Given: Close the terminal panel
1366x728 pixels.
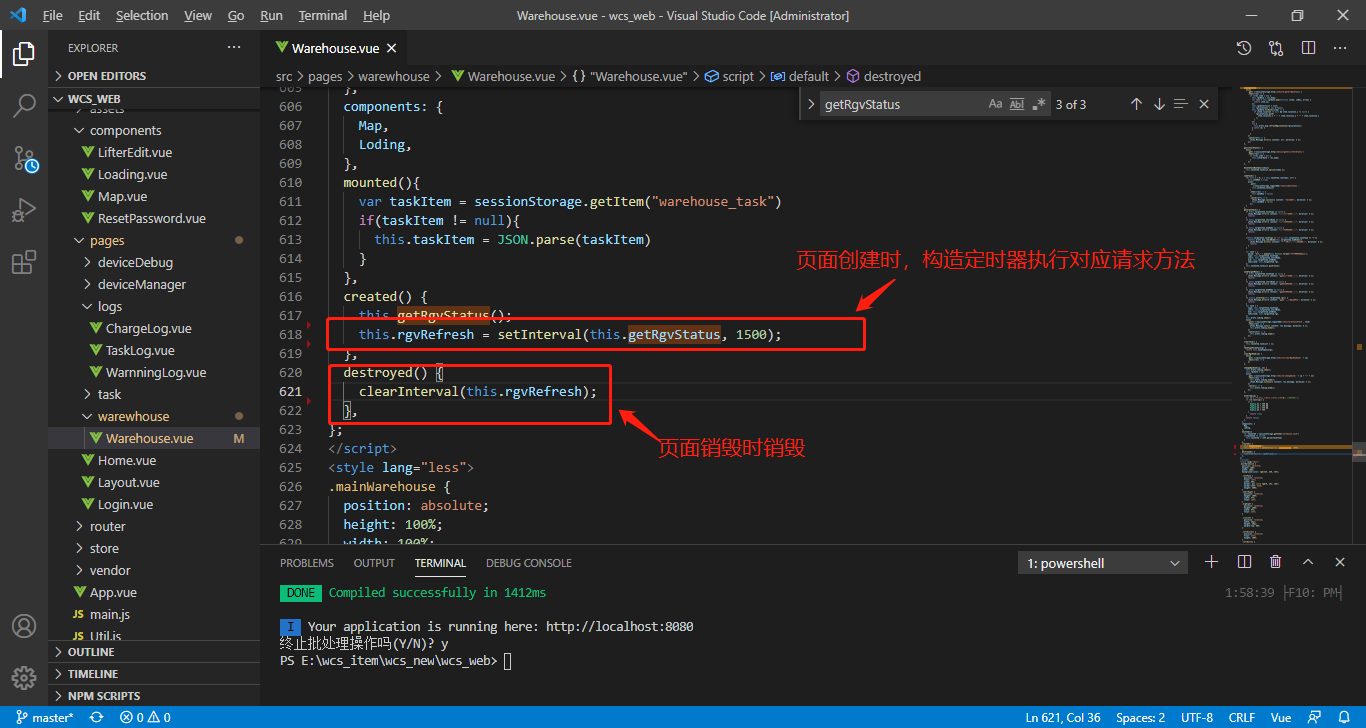Looking at the screenshot, I should tap(1340, 562).
